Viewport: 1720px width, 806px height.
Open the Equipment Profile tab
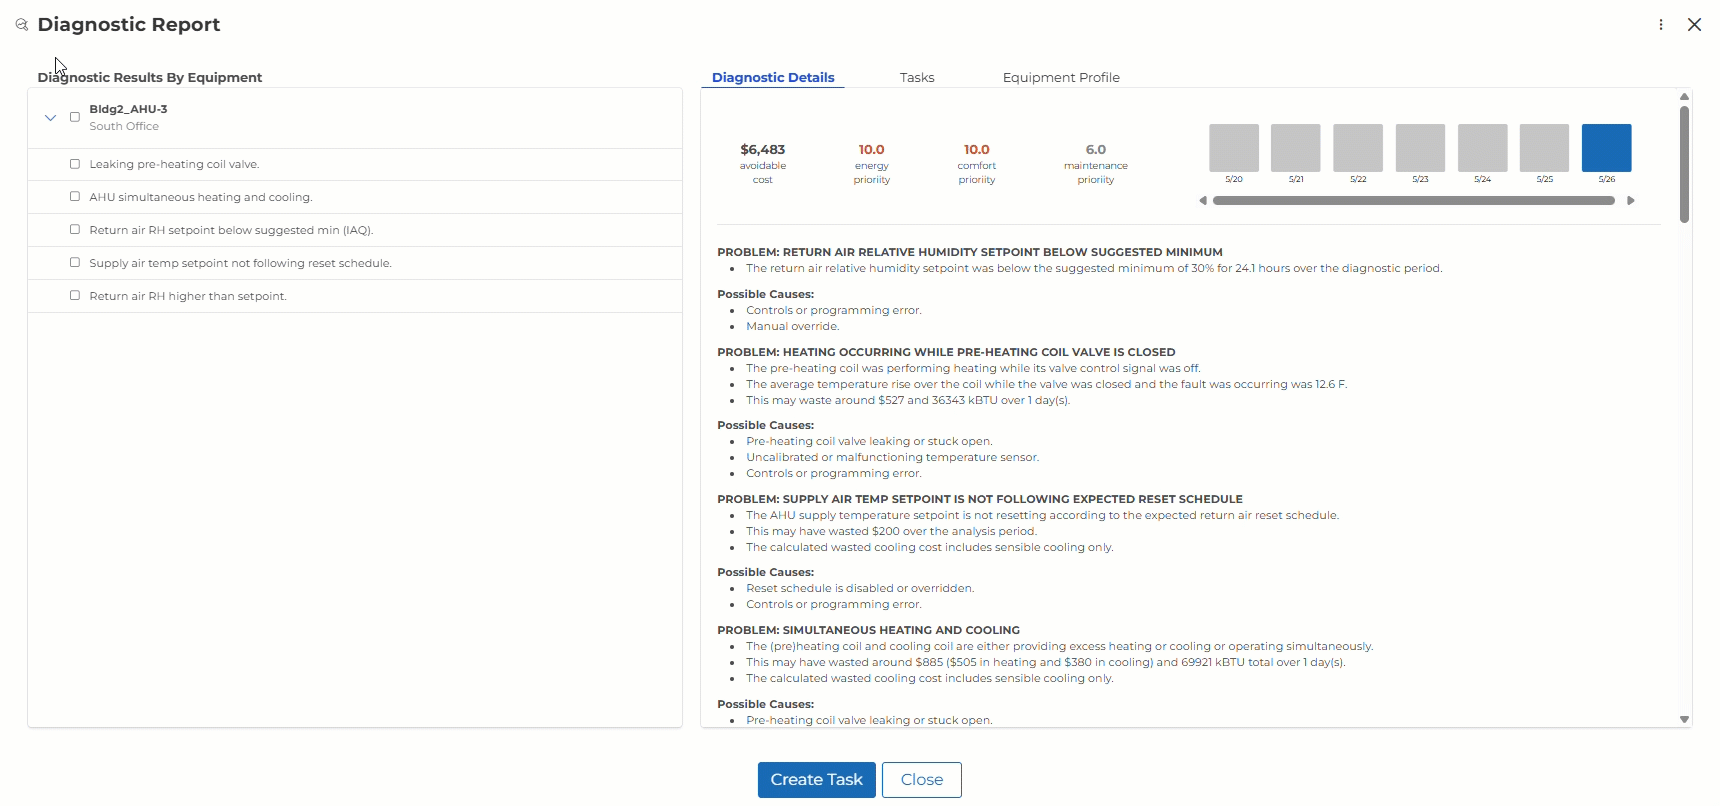click(1061, 77)
